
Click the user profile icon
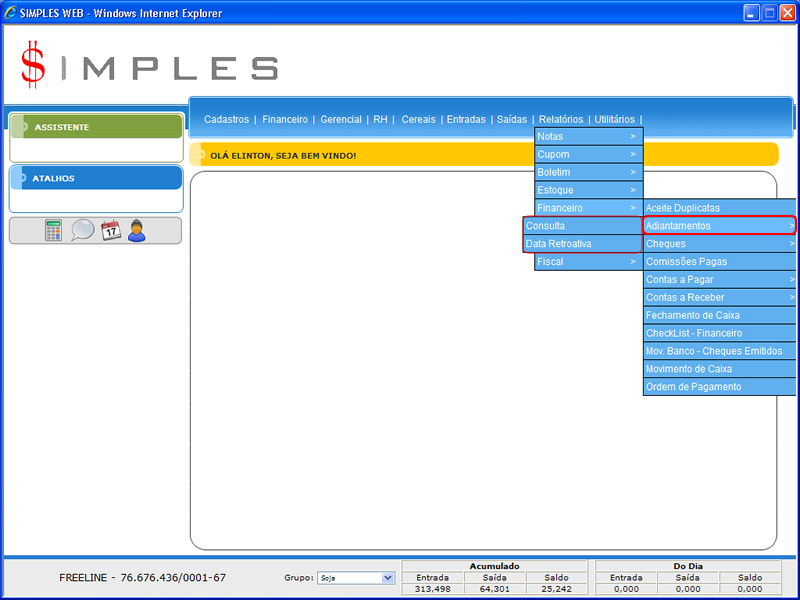point(137,230)
